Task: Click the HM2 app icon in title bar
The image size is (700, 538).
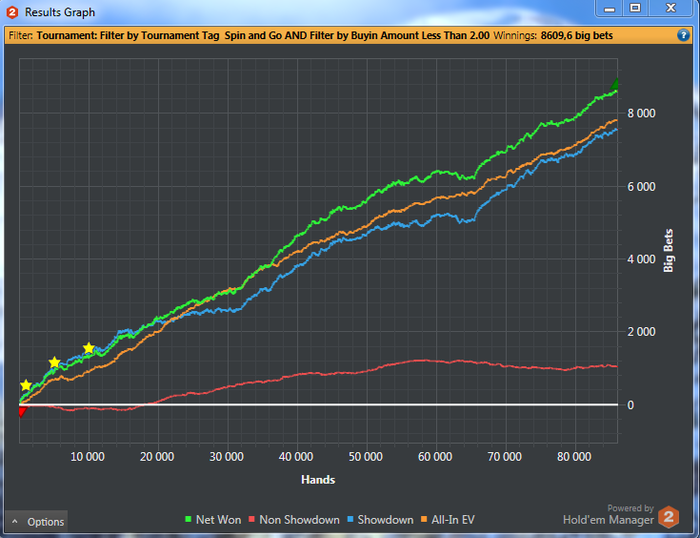Action: point(12,12)
